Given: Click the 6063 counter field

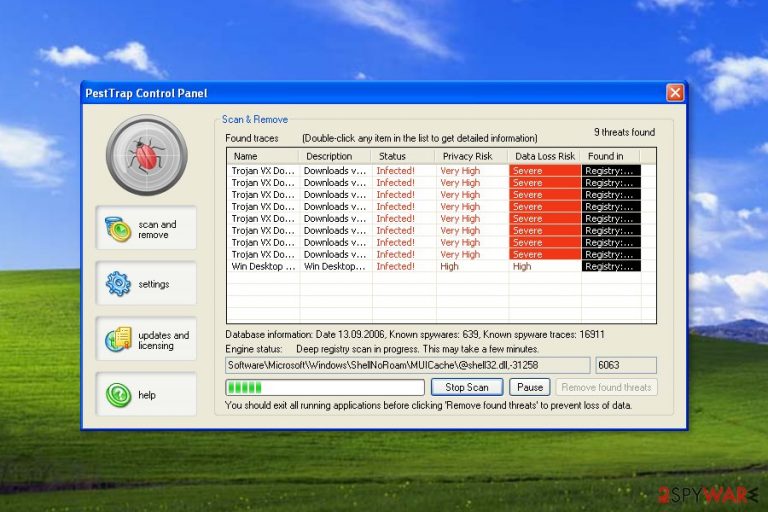Looking at the screenshot, I should click(626, 366).
